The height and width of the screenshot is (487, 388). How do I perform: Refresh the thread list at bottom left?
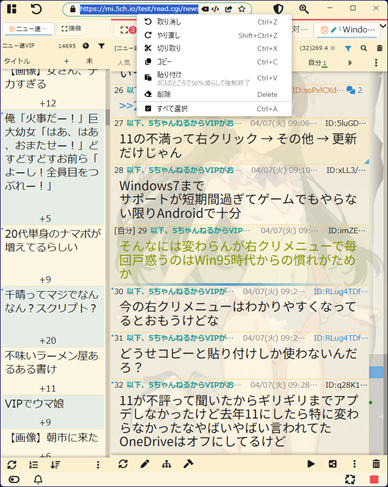tap(12, 464)
